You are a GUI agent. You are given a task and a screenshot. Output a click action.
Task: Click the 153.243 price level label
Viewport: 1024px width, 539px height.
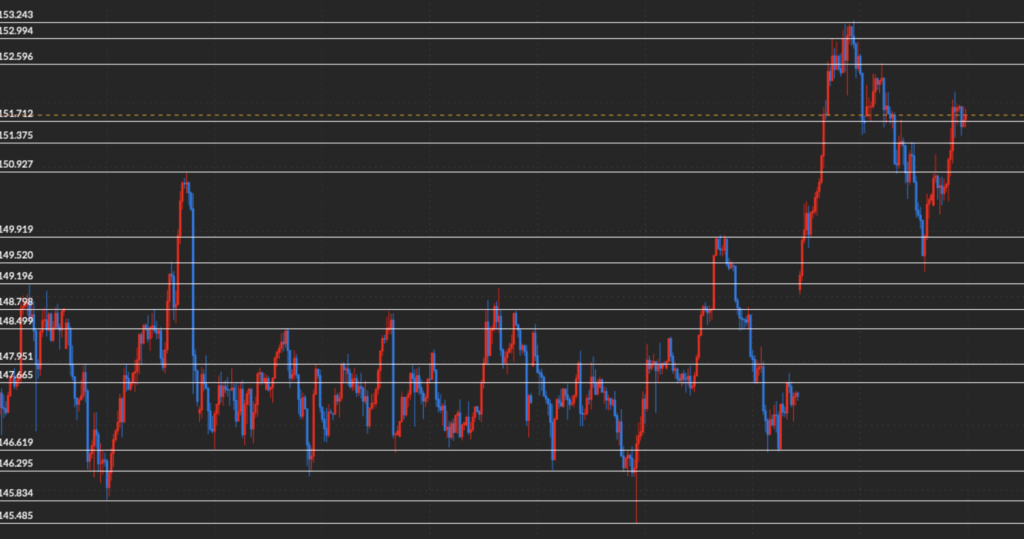(x=16, y=14)
